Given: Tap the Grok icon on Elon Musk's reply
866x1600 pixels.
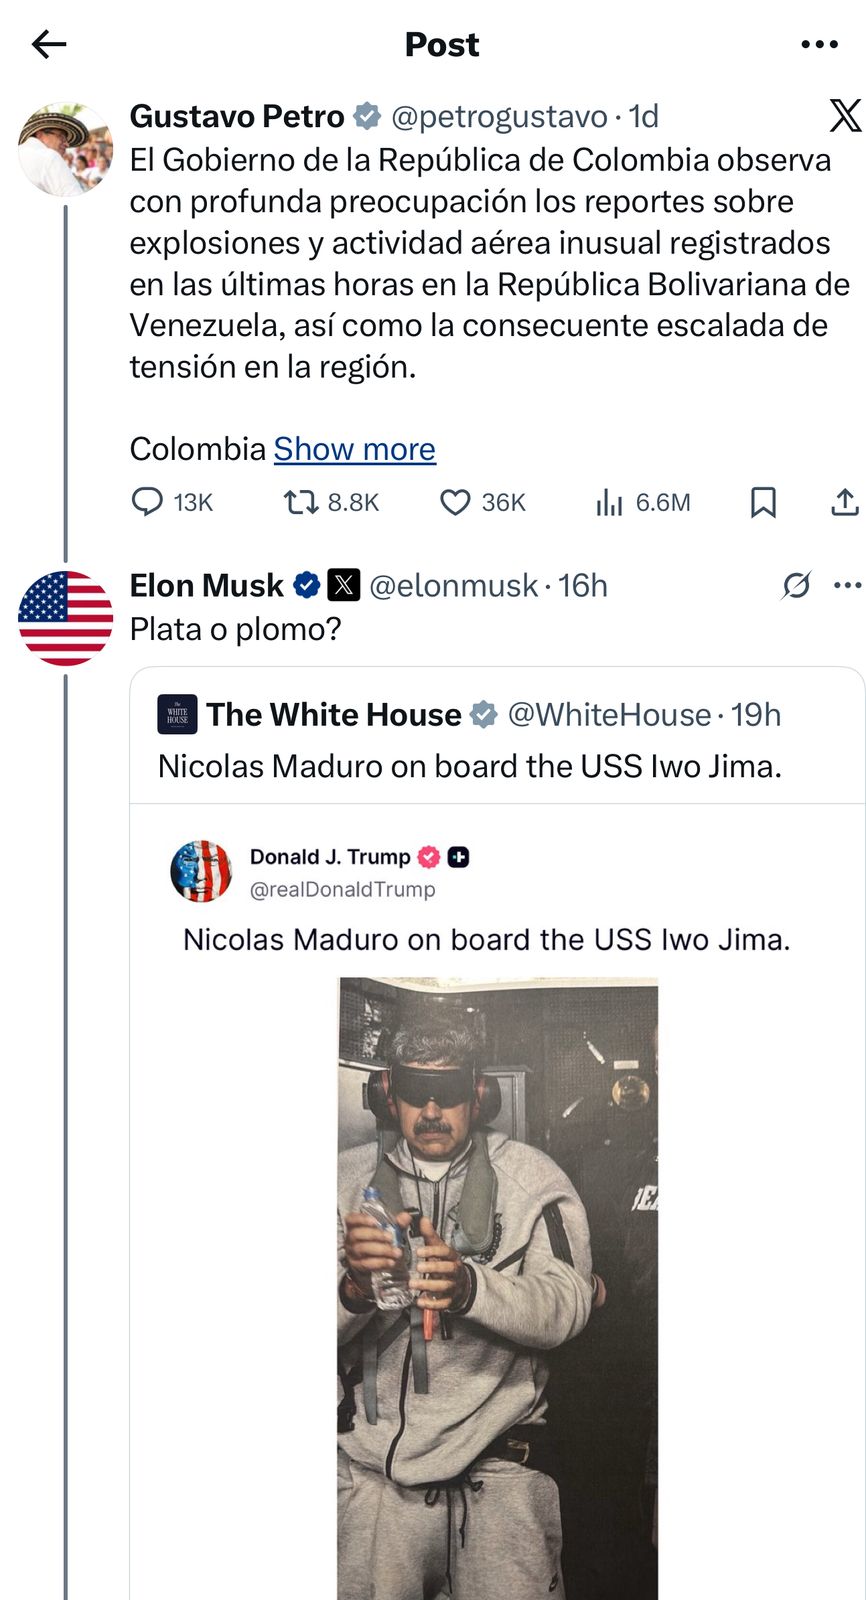Looking at the screenshot, I should pos(796,585).
